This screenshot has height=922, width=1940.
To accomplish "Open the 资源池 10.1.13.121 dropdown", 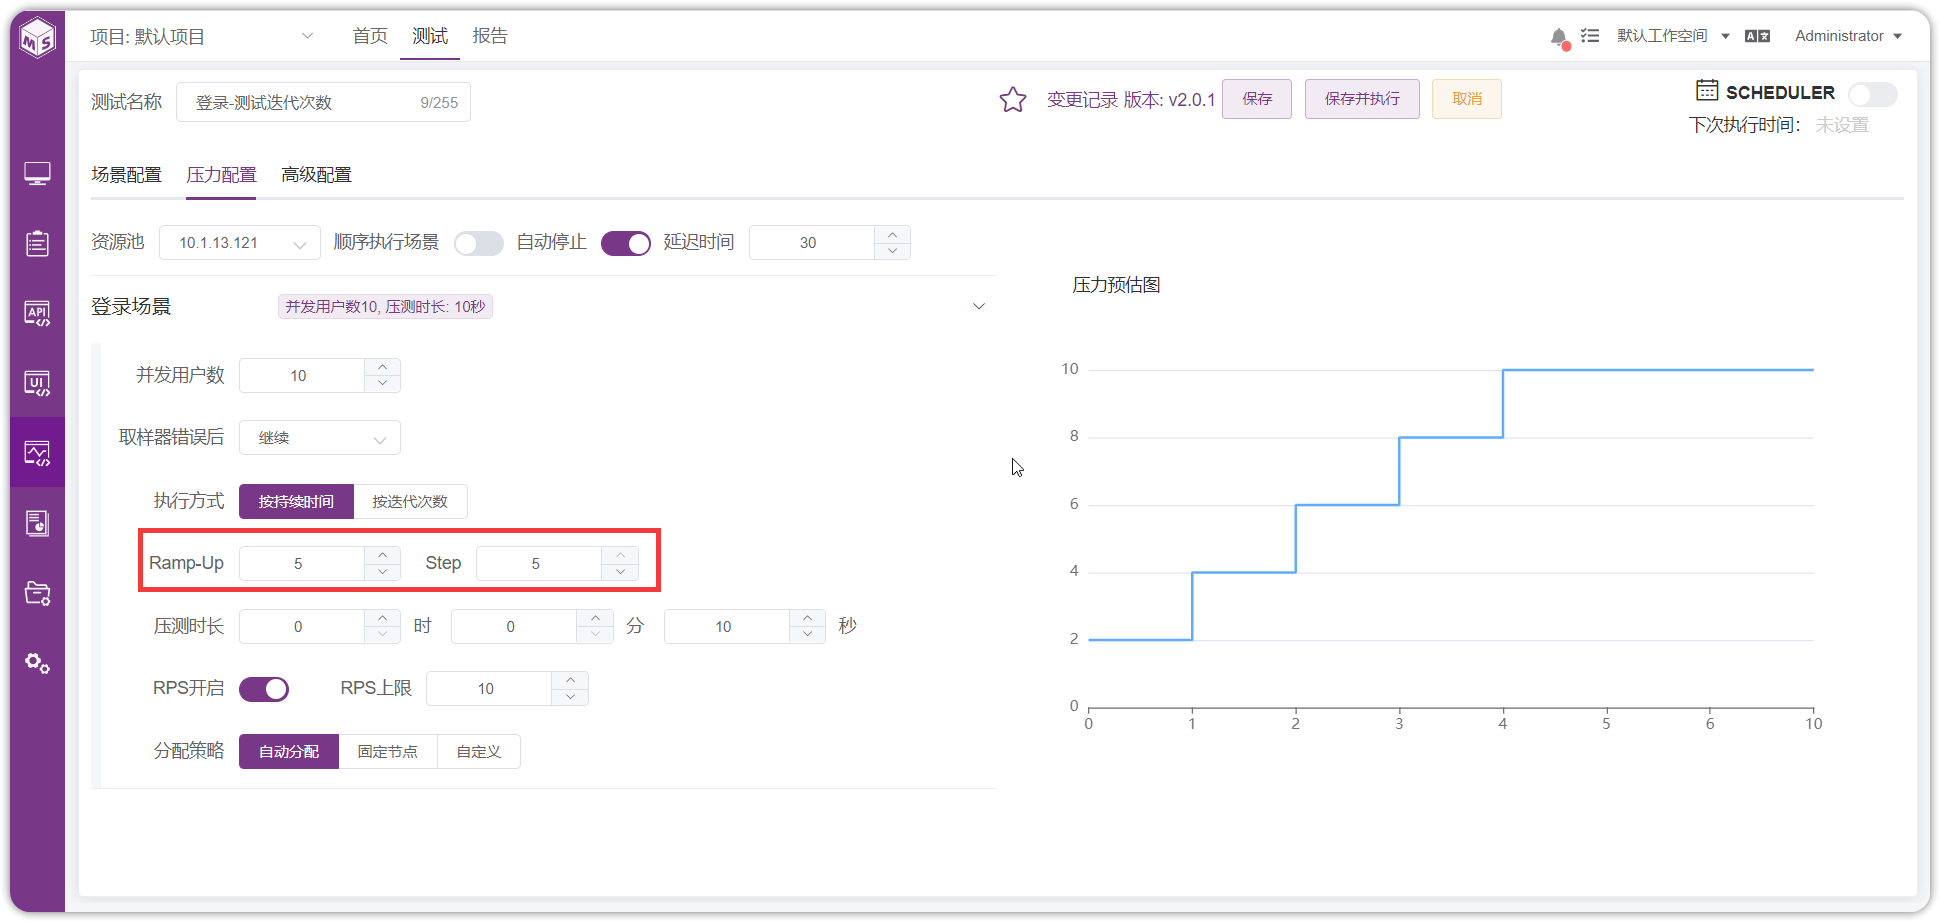I will pos(240,243).
